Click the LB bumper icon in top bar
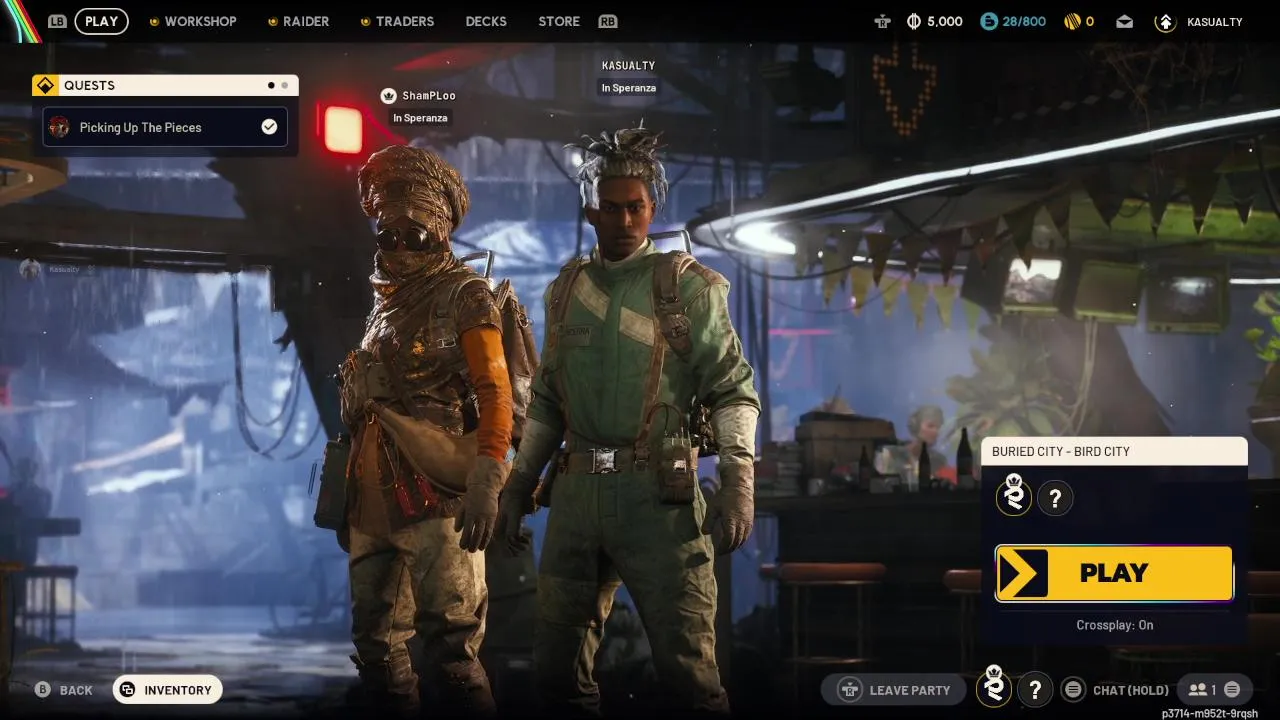This screenshot has width=1280, height=720. tap(57, 21)
